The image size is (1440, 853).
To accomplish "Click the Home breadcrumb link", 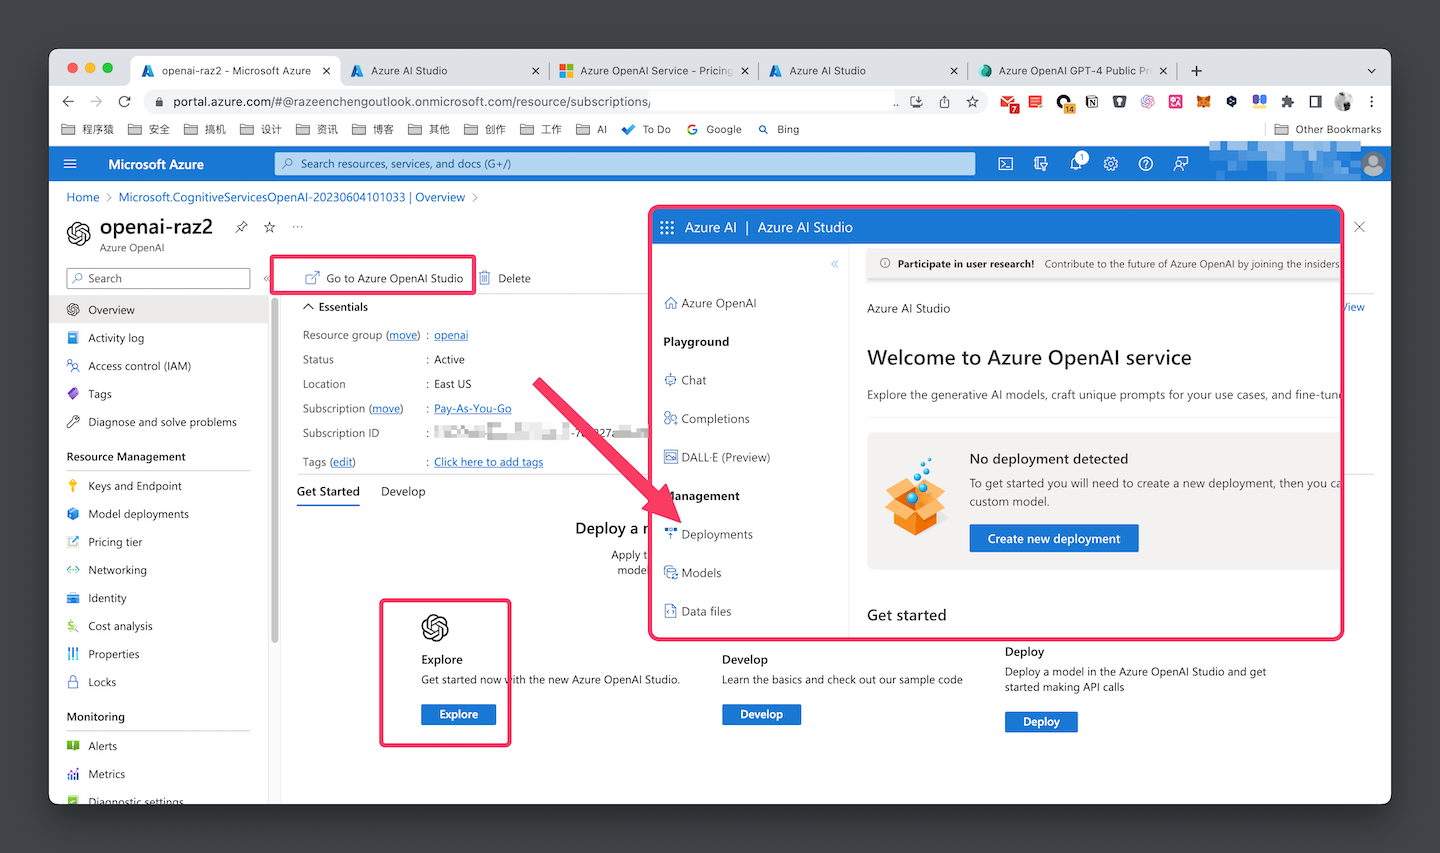I will [x=83, y=197].
